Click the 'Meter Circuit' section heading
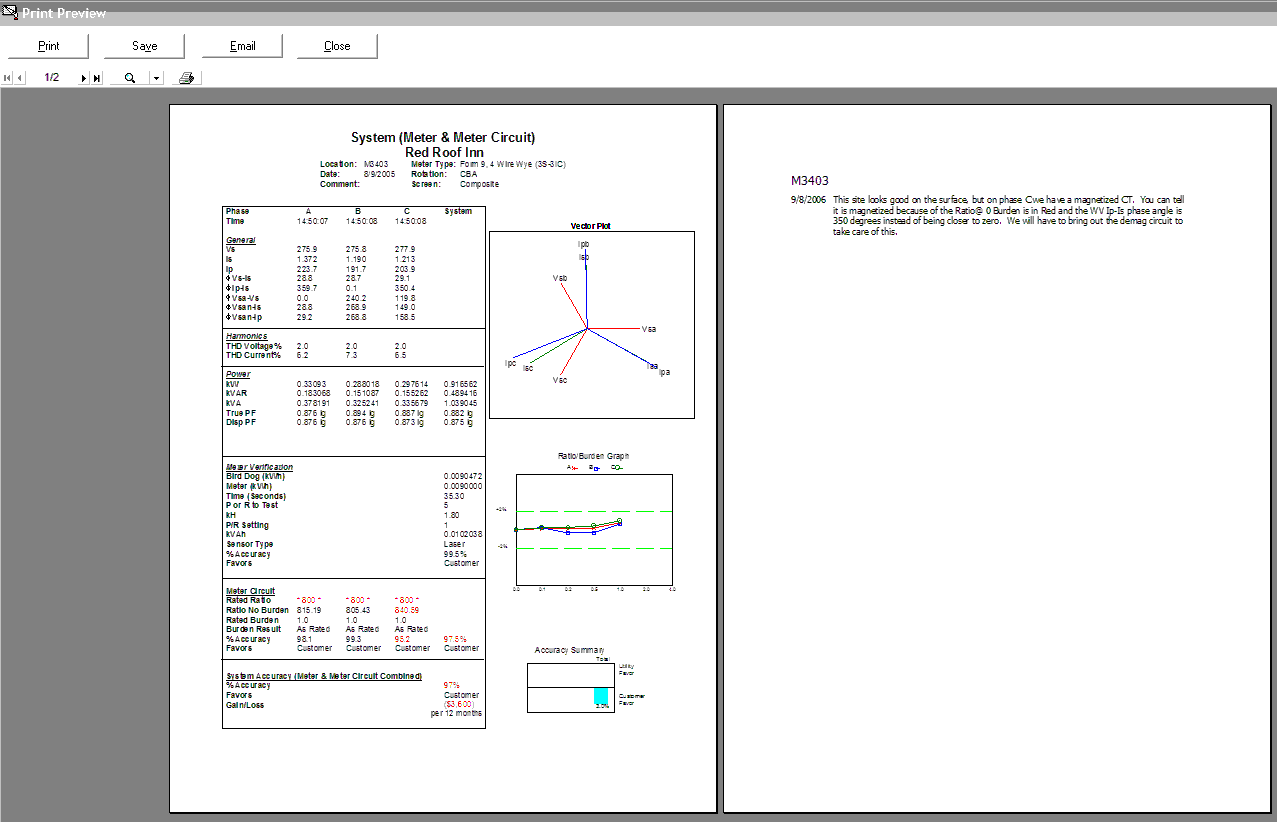Image resolution: width=1277 pixels, height=822 pixels. click(x=250, y=591)
